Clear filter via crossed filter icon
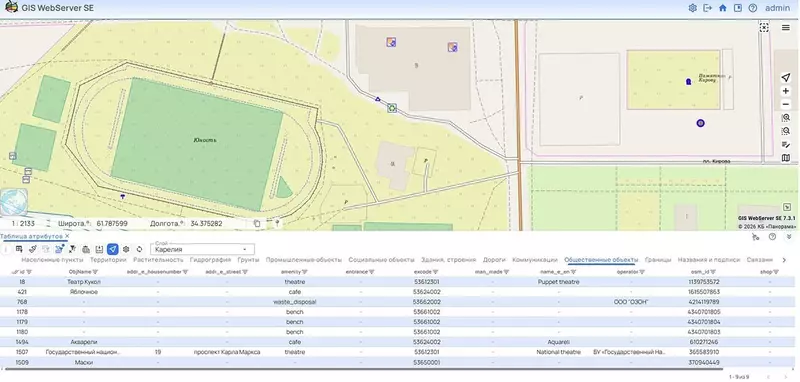 (x=72, y=249)
